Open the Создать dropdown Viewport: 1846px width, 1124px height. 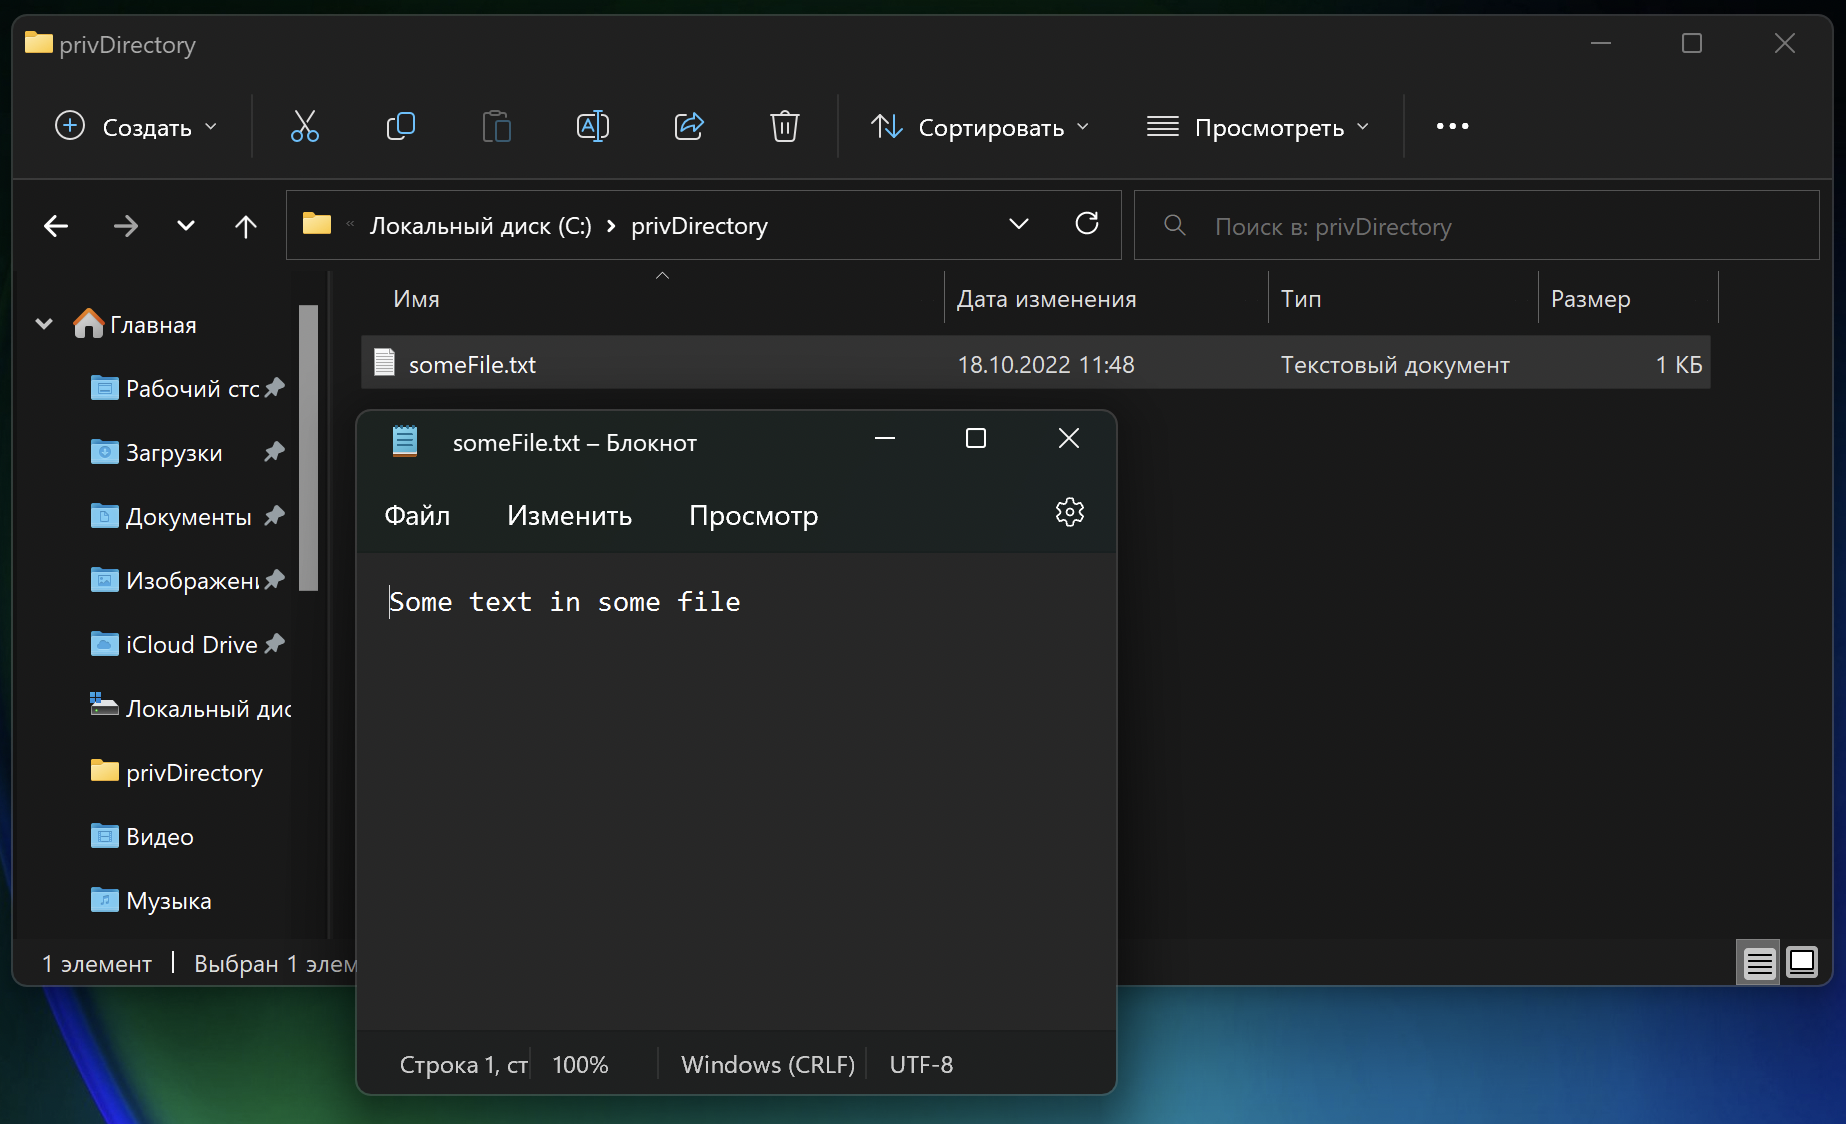[x=136, y=127]
